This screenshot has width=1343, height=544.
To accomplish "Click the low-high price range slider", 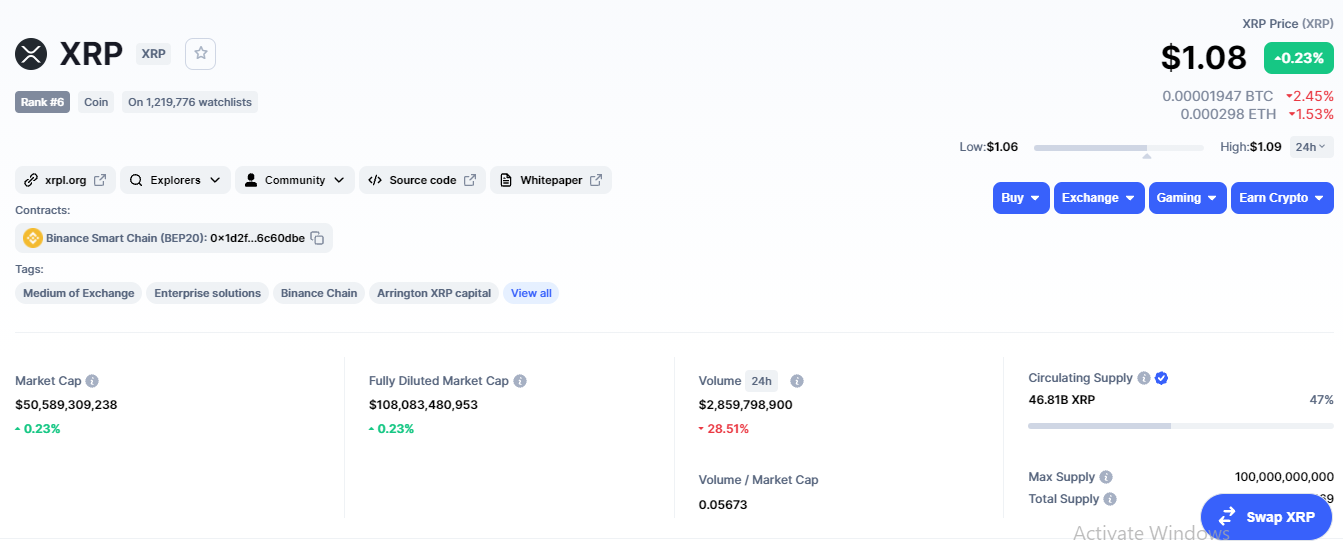I will (x=1118, y=148).
